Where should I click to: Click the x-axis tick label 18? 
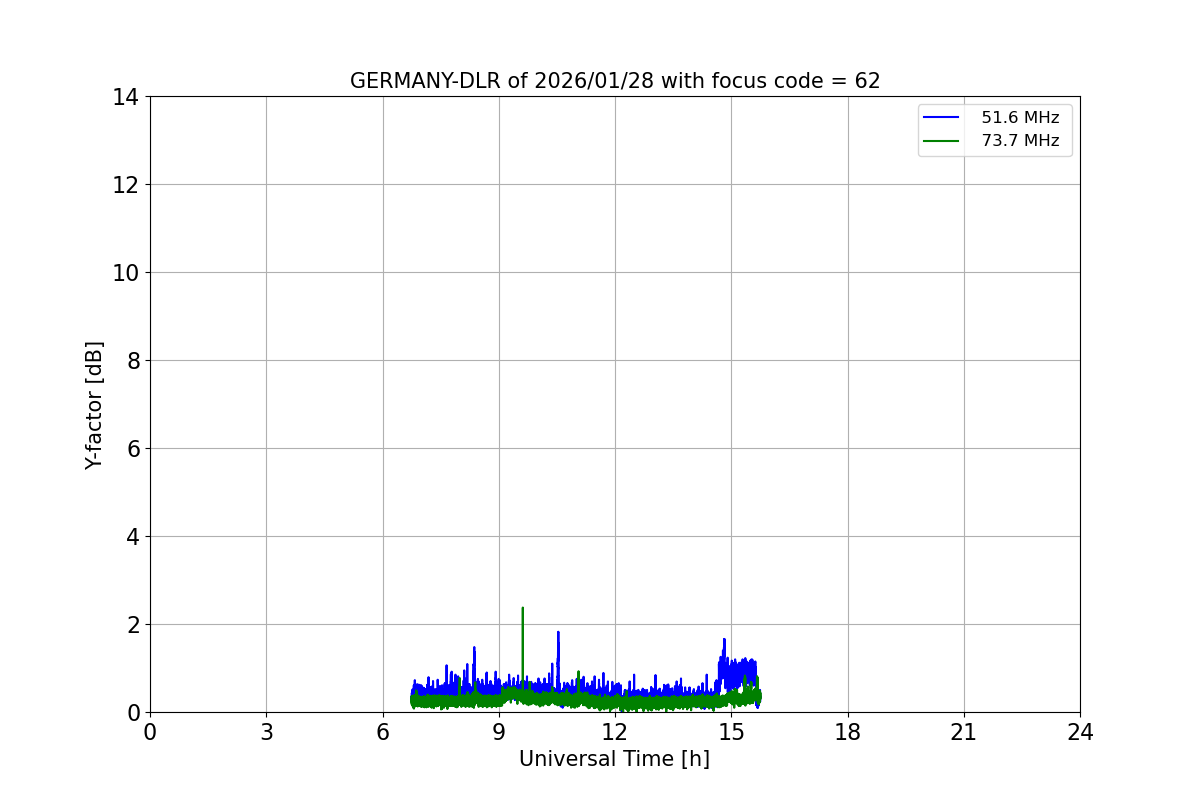pyautogui.click(x=848, y=732)
